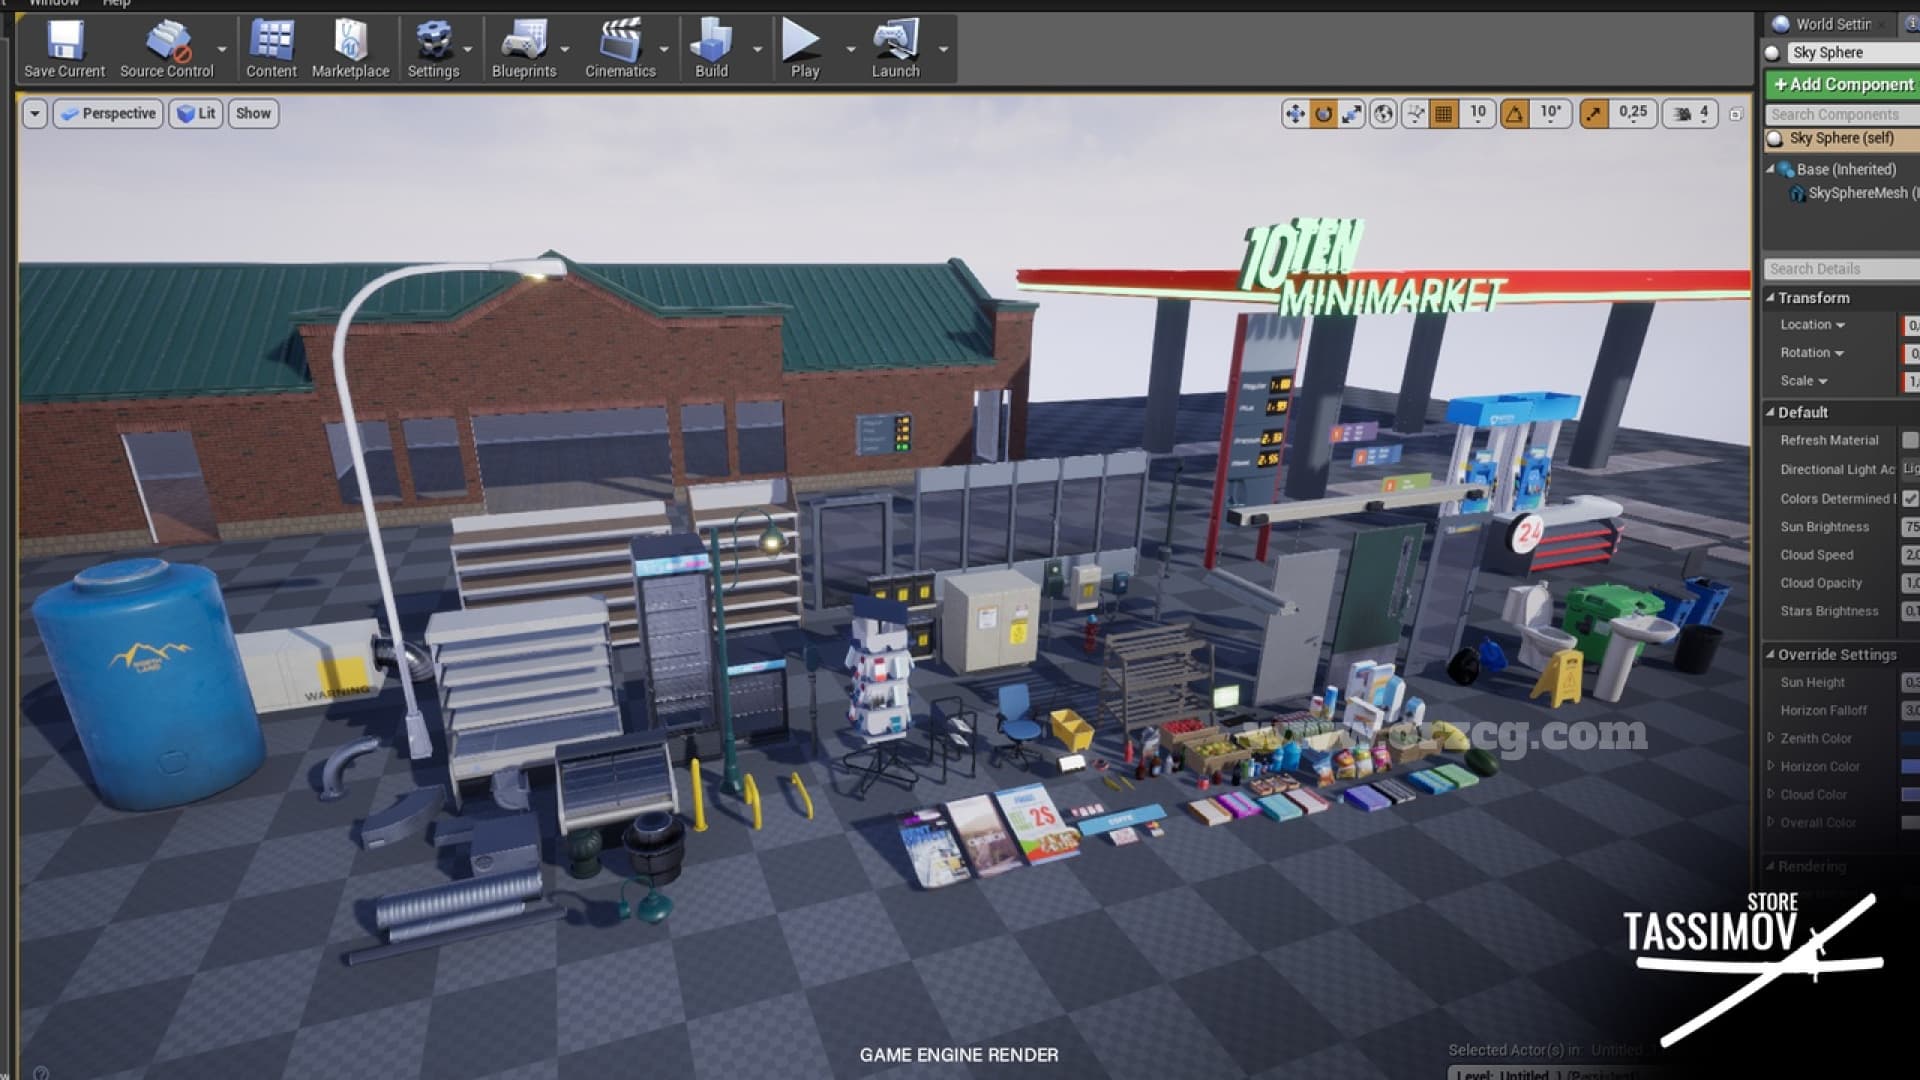Viewport: 1920px width, 1080px height.
Task: Open Play options dropdown arrow
Action: pos(851,49)
